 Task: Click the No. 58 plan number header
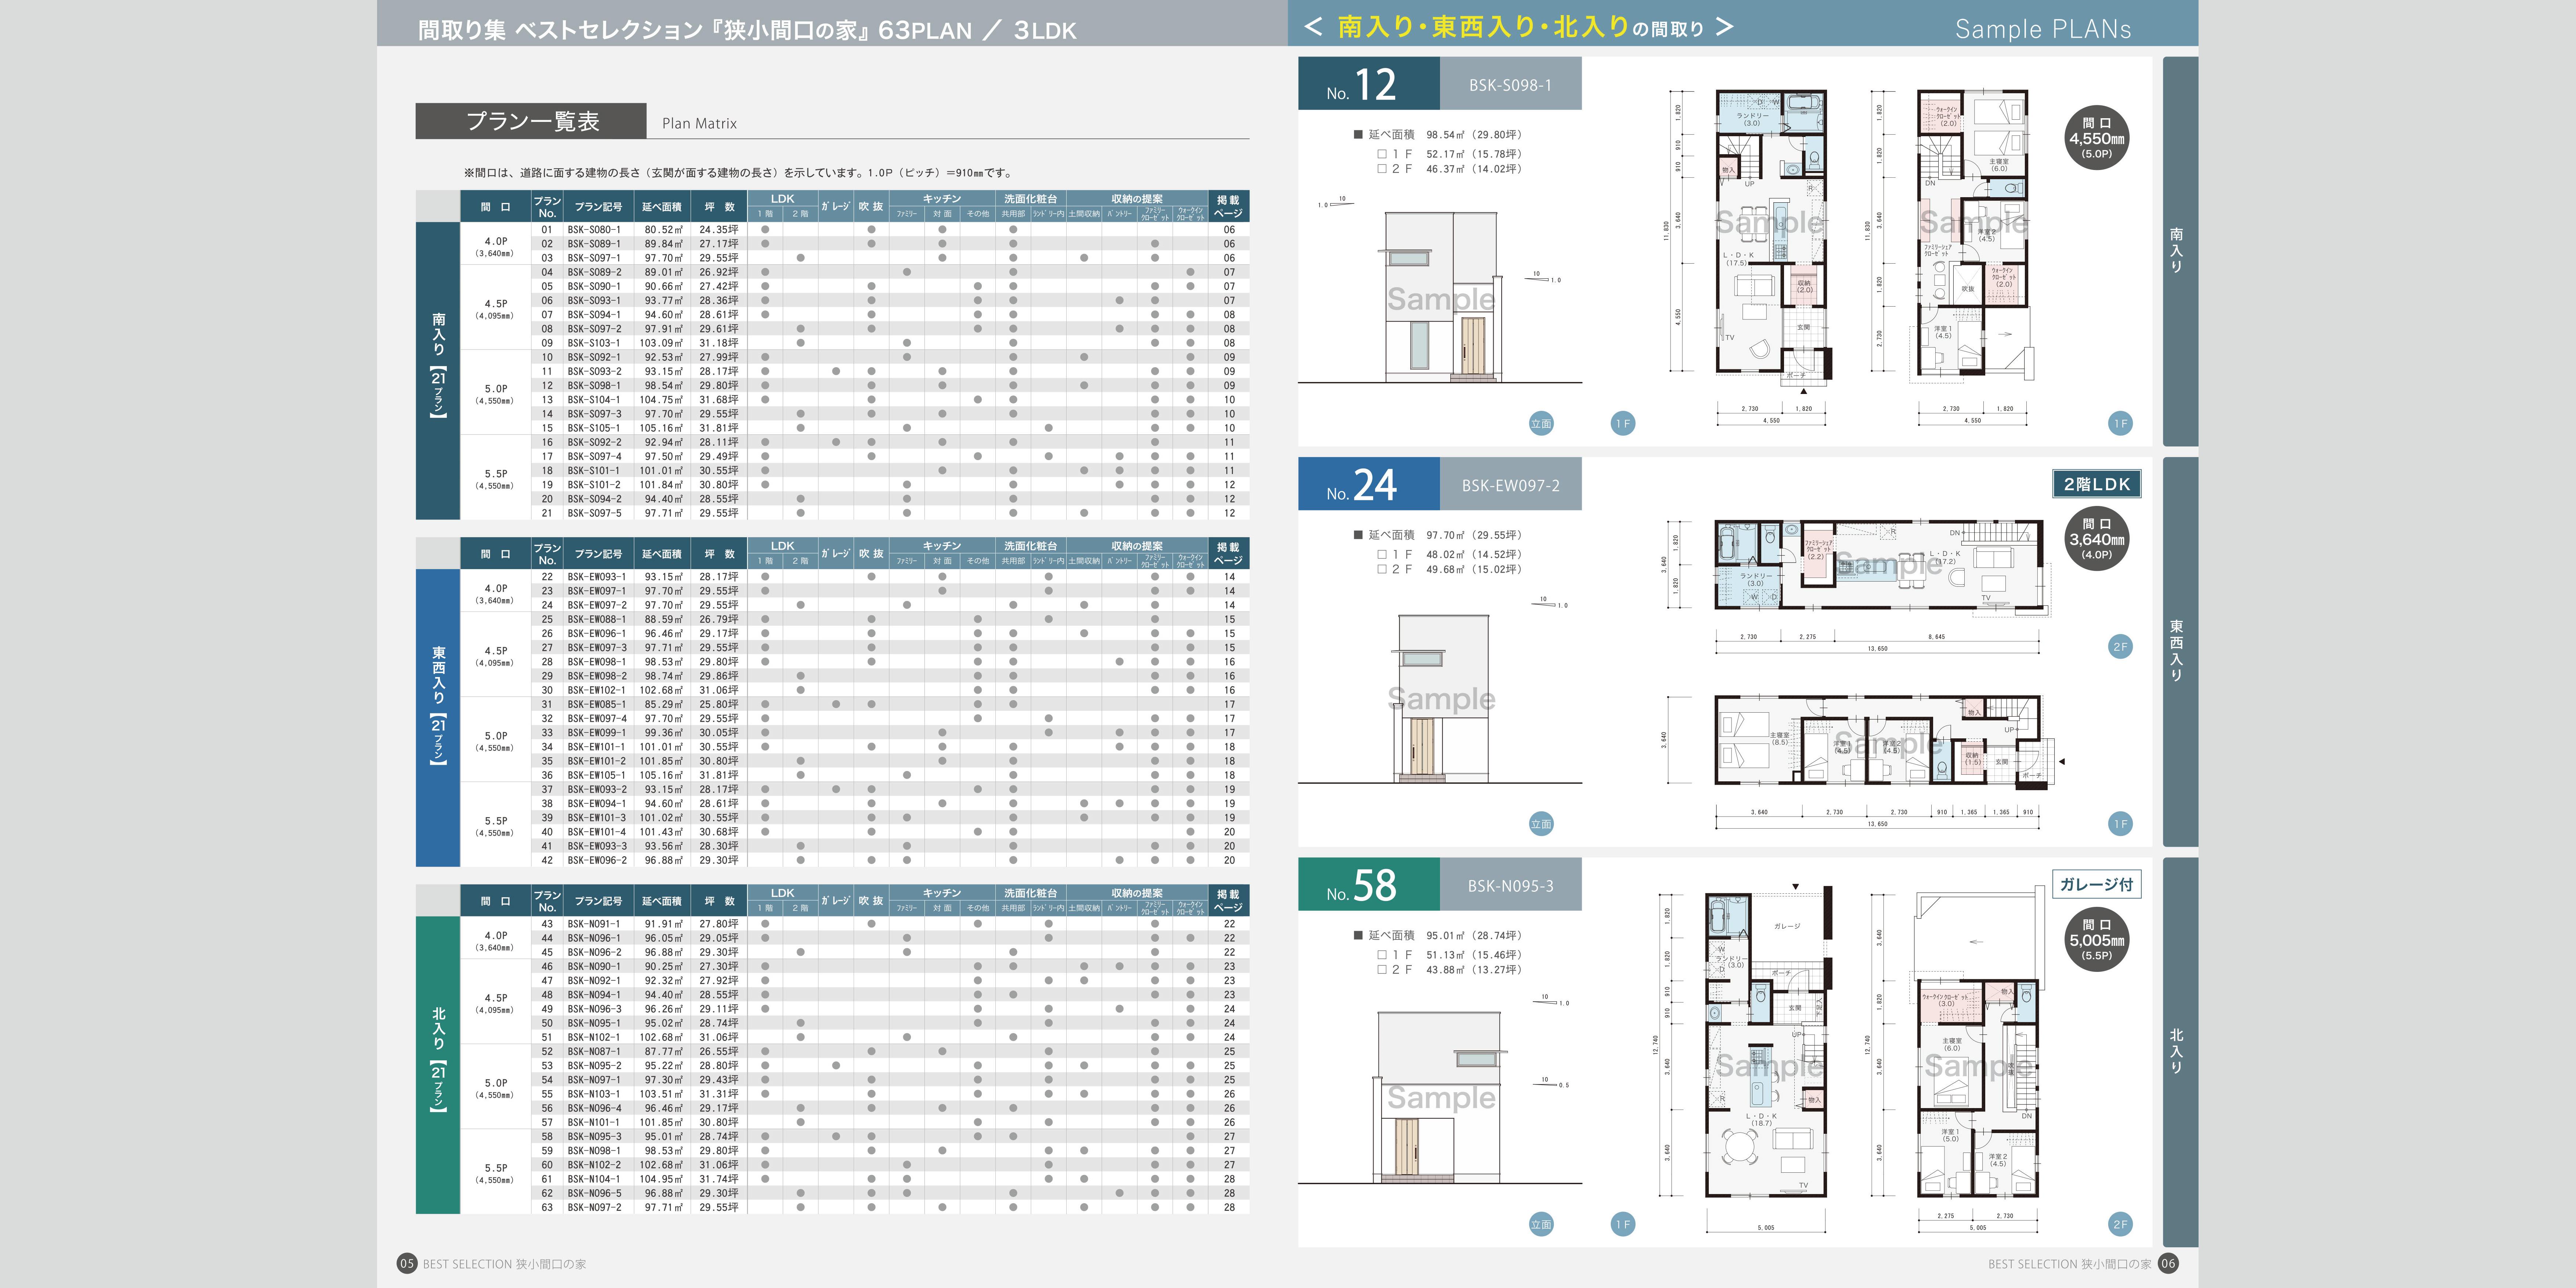click(x=1369, y=884)
